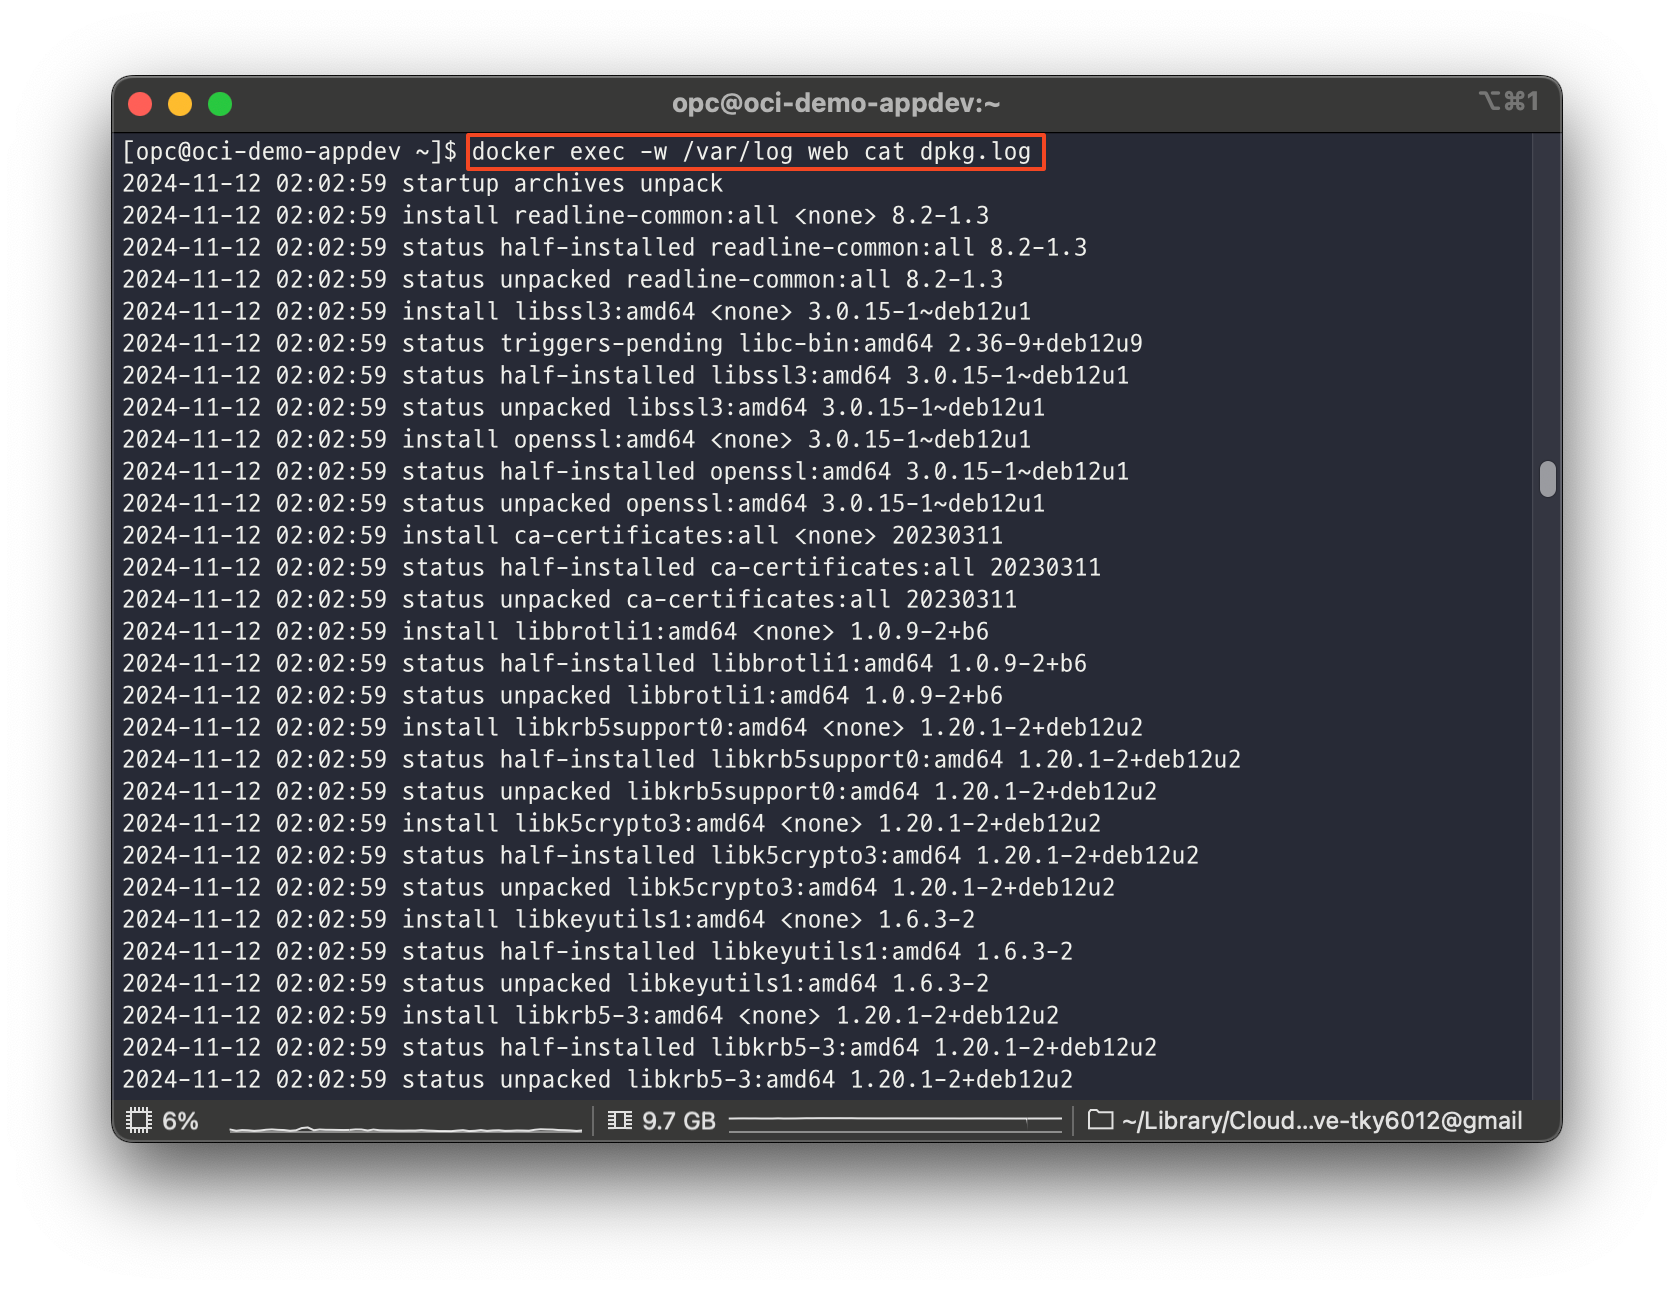Click the line 'status triggers-pending libc-bin:amd64'
The image size is (1674, 1290).
pos(633,344)
